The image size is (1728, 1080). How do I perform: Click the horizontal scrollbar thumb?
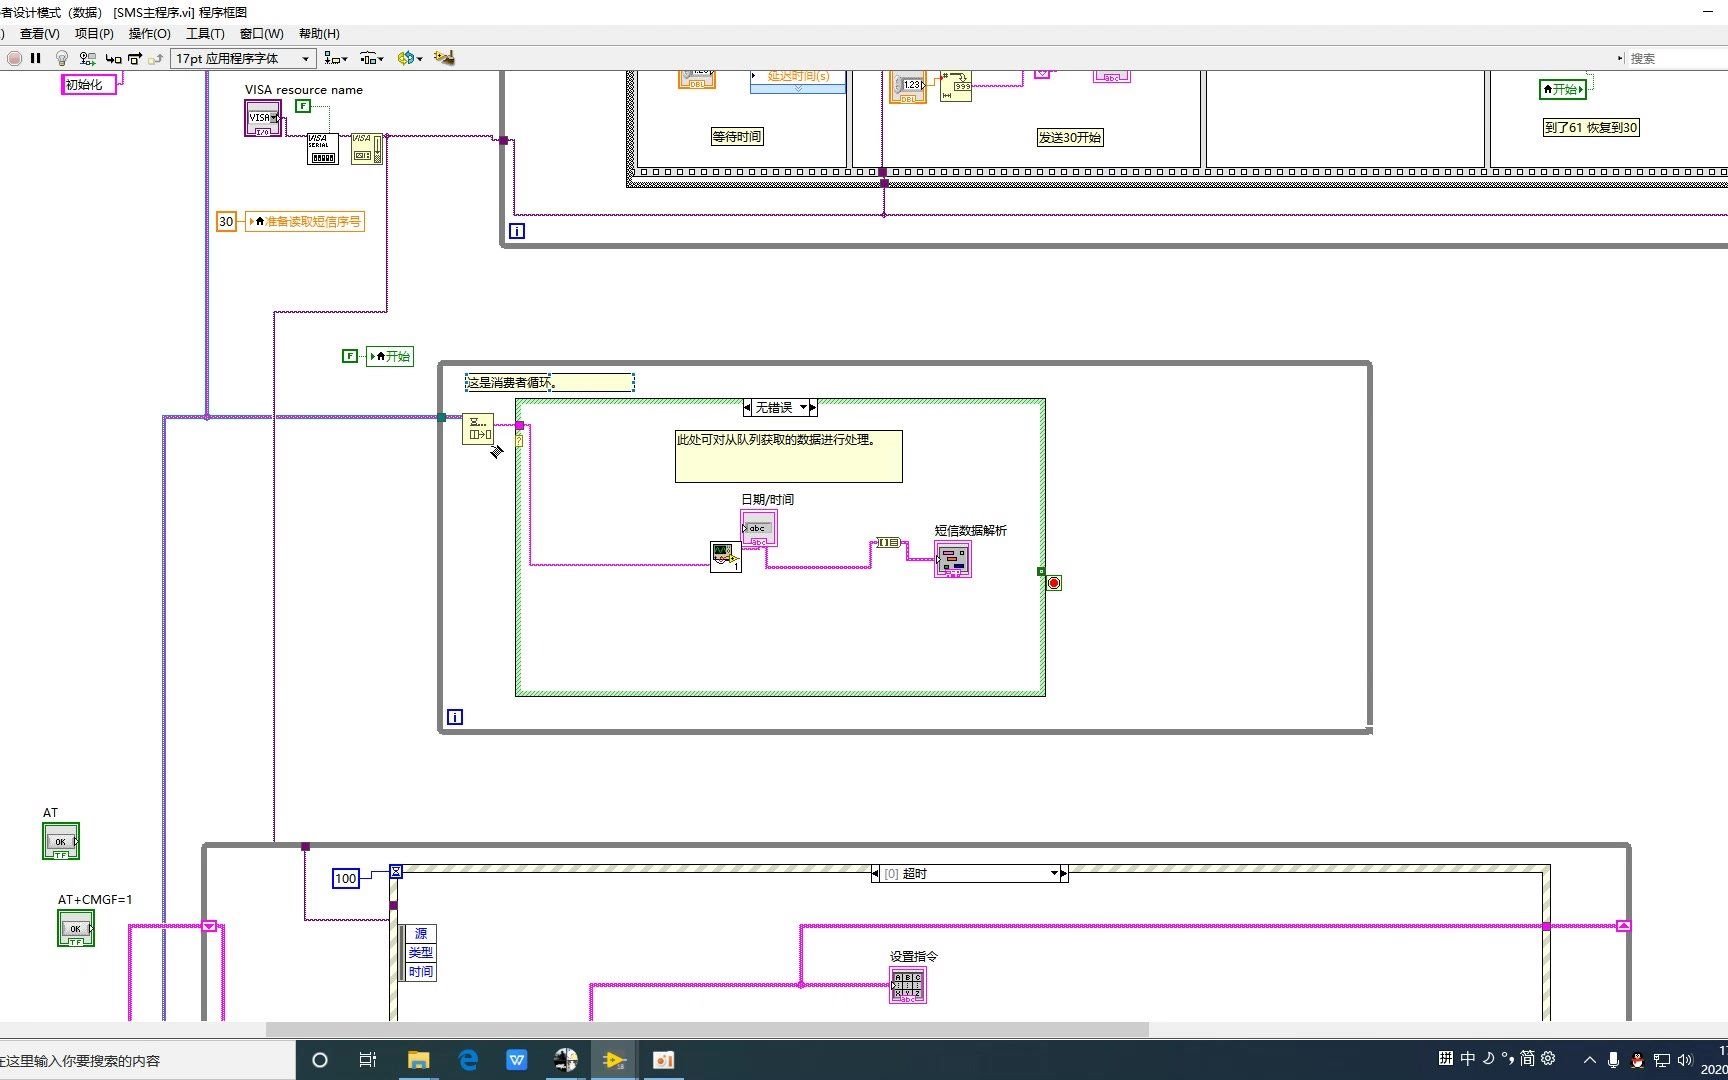707,1029
